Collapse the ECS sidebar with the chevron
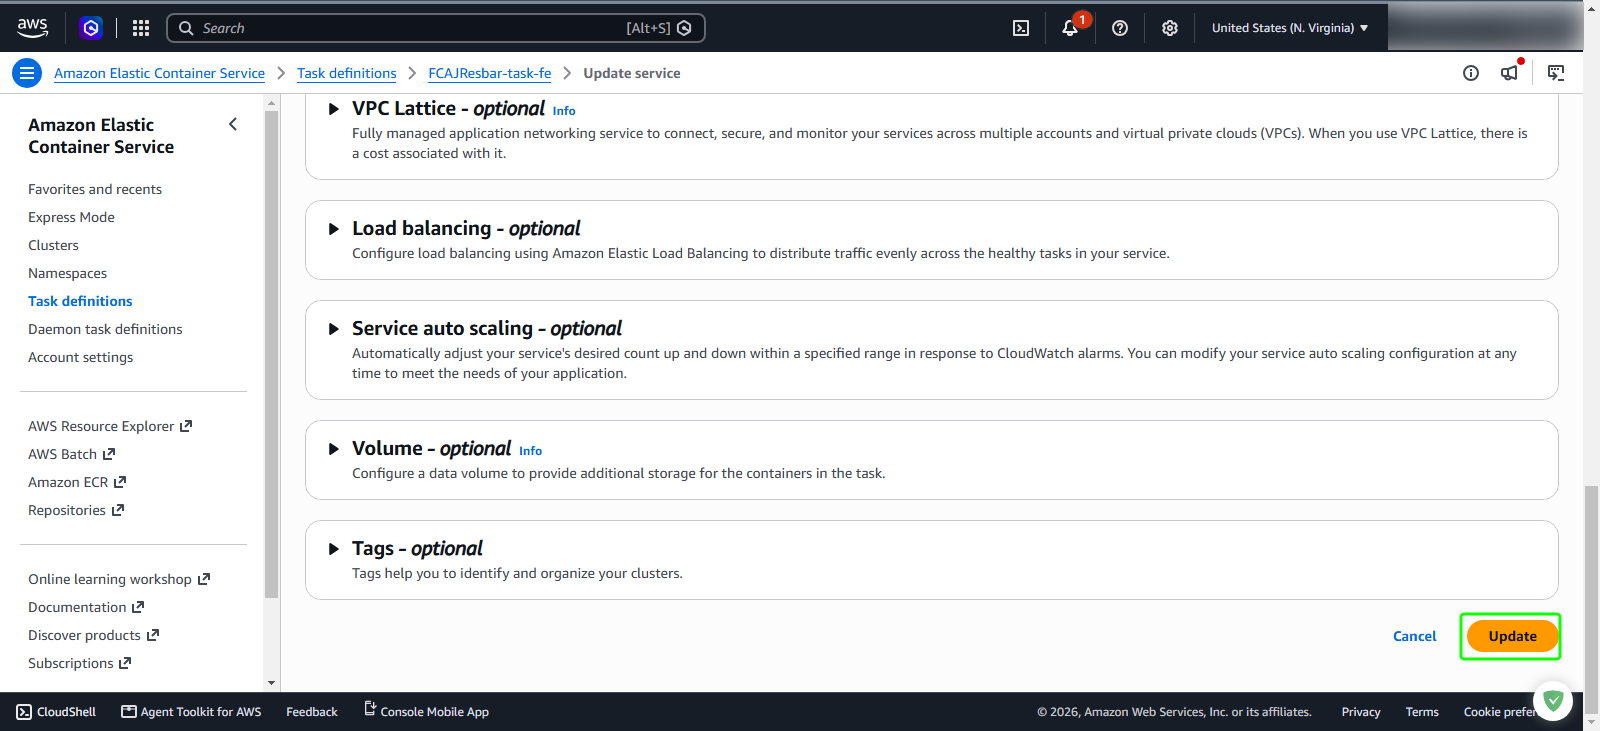Viewport: 1600px width, 731px height. coord(233,124)
